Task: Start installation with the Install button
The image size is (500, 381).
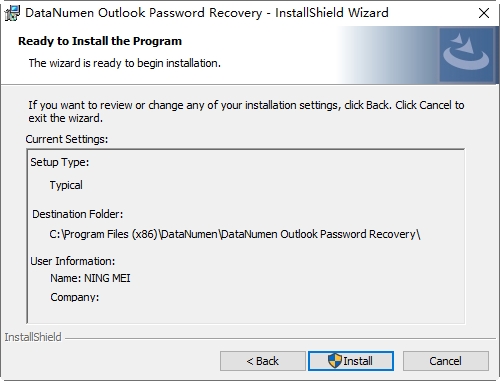Action: (351, 361)
